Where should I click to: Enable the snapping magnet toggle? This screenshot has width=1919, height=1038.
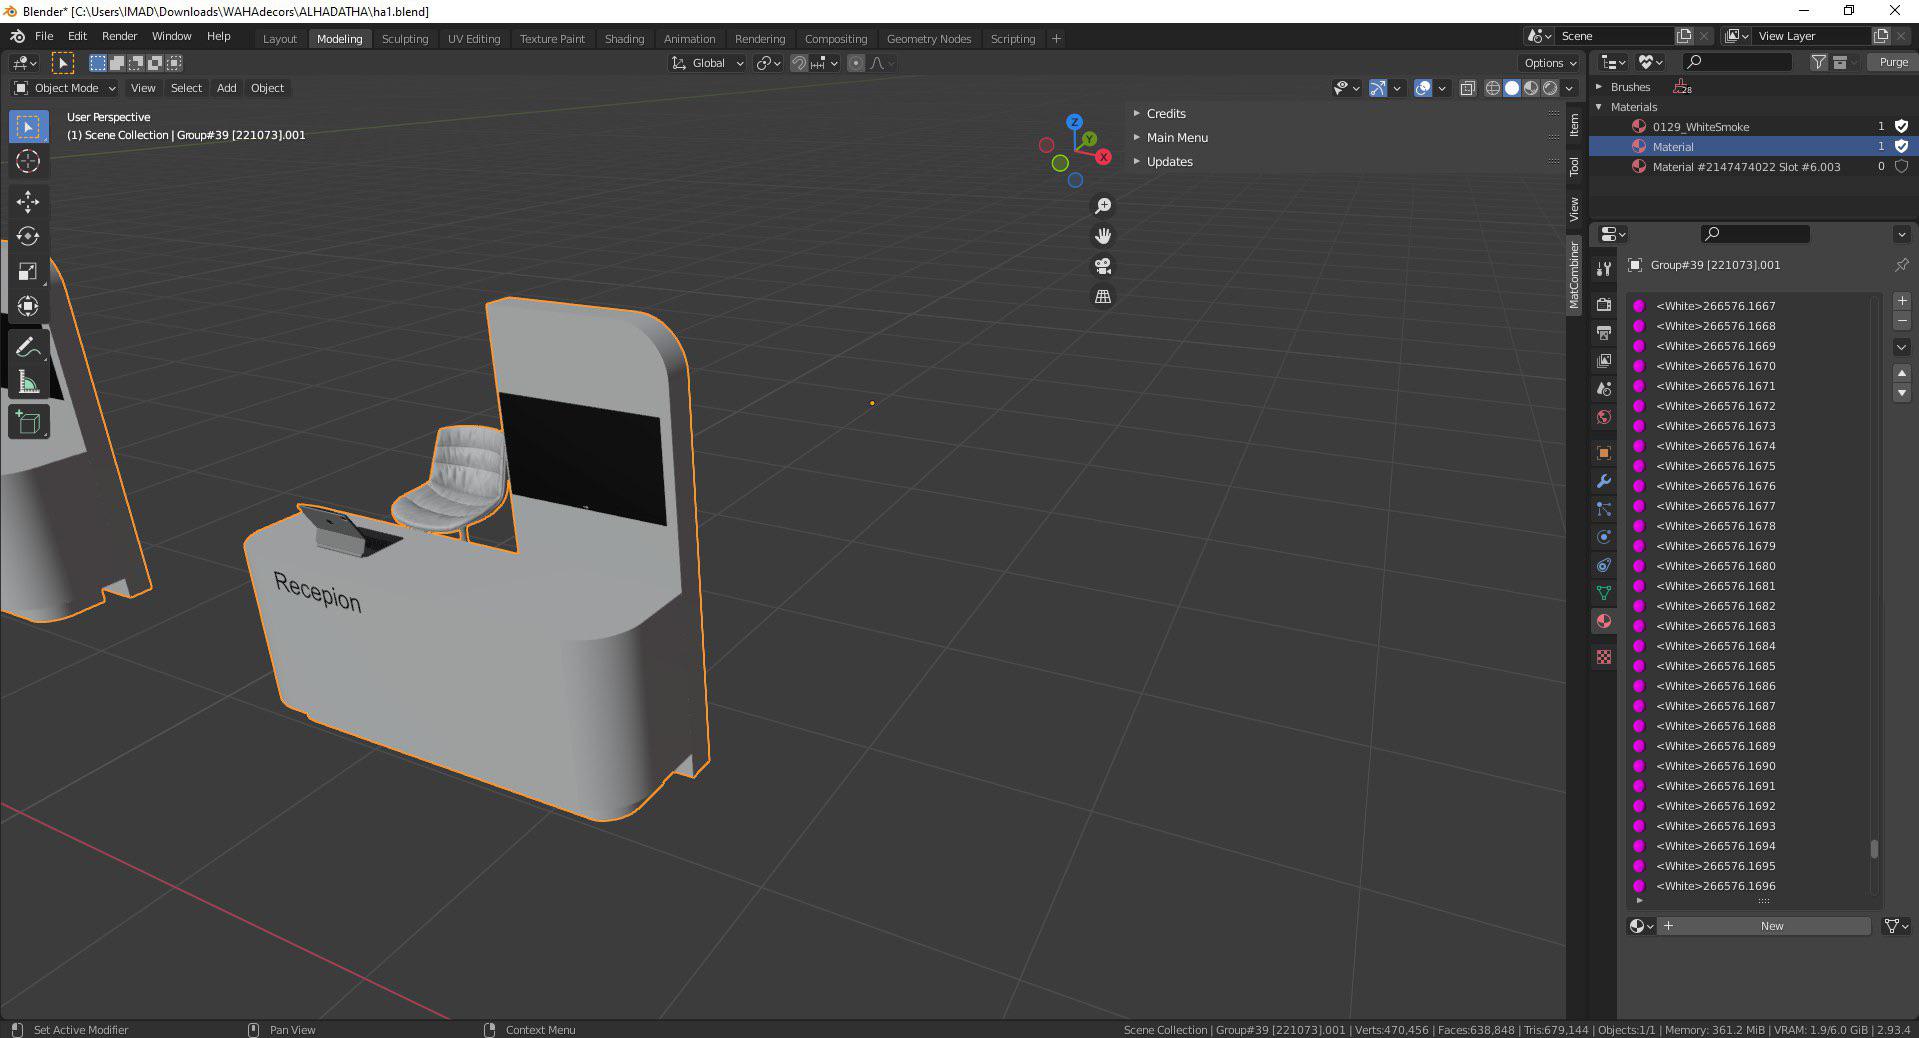pyautogui.click(x=800, y=63)
